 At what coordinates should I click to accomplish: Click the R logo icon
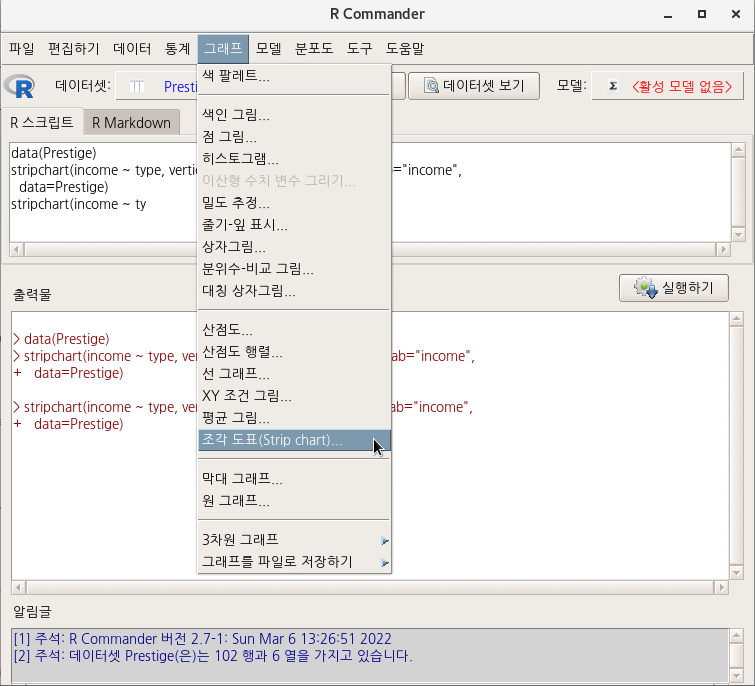[19, 87]
